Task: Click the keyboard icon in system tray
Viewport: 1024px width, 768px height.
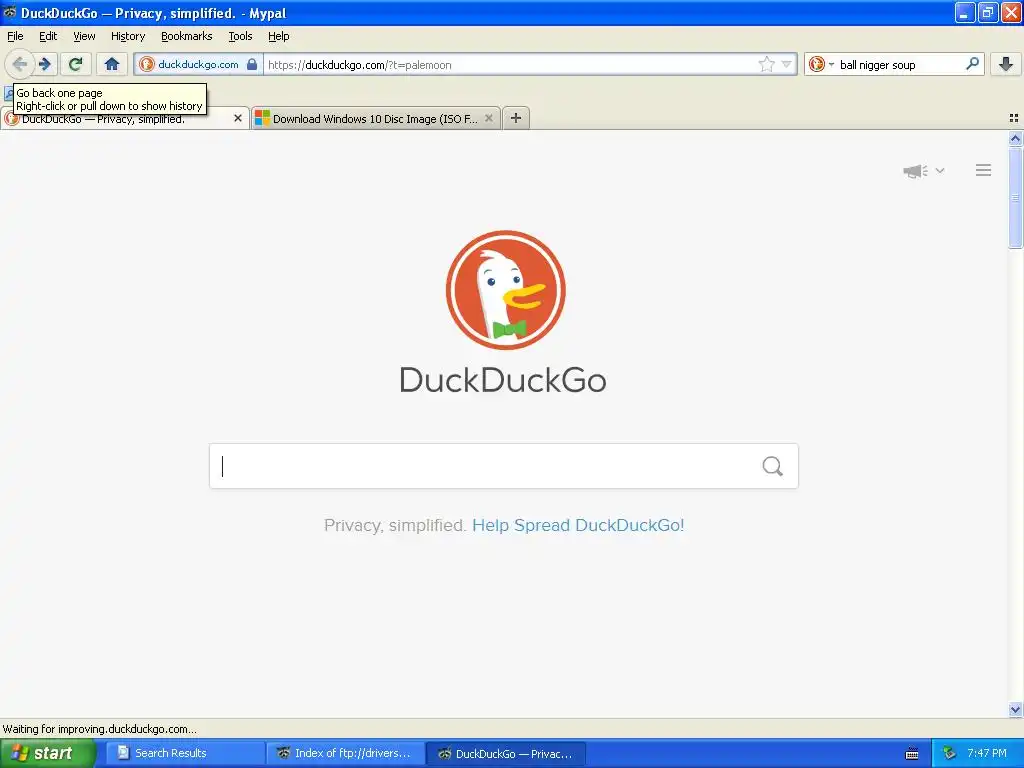Action: (912, 754)
